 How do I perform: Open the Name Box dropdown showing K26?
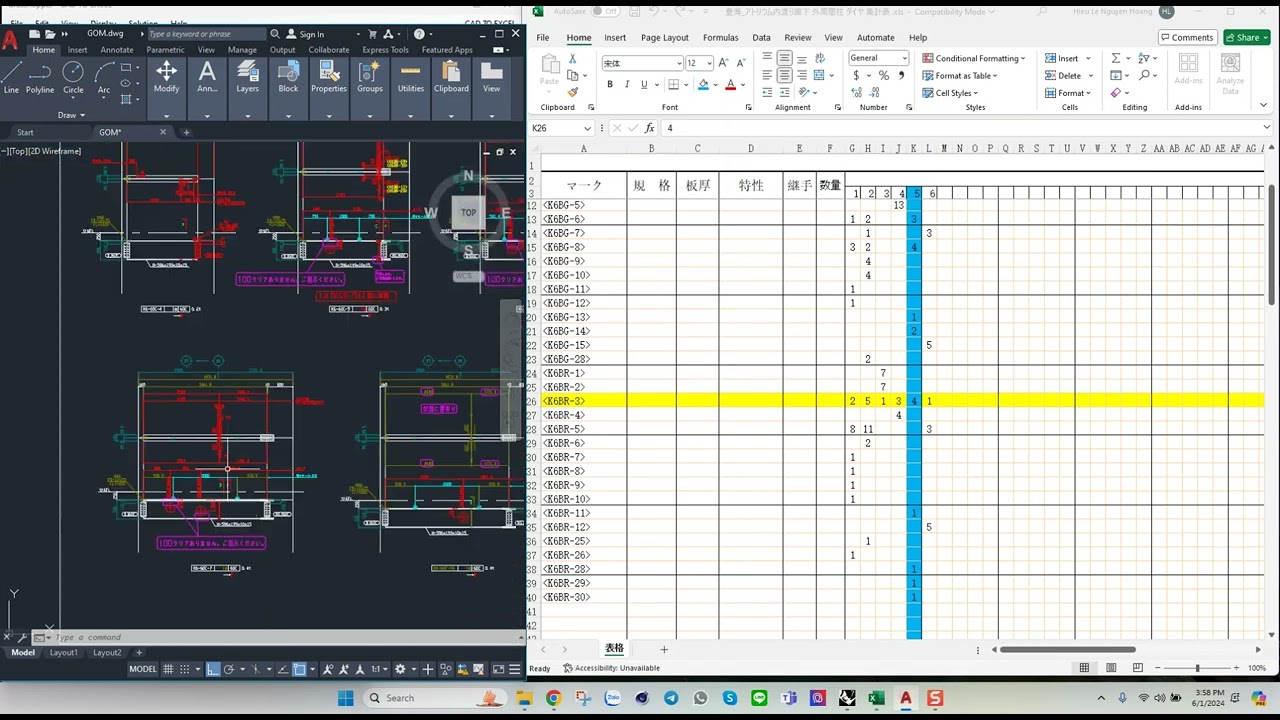tap(588, 128)
